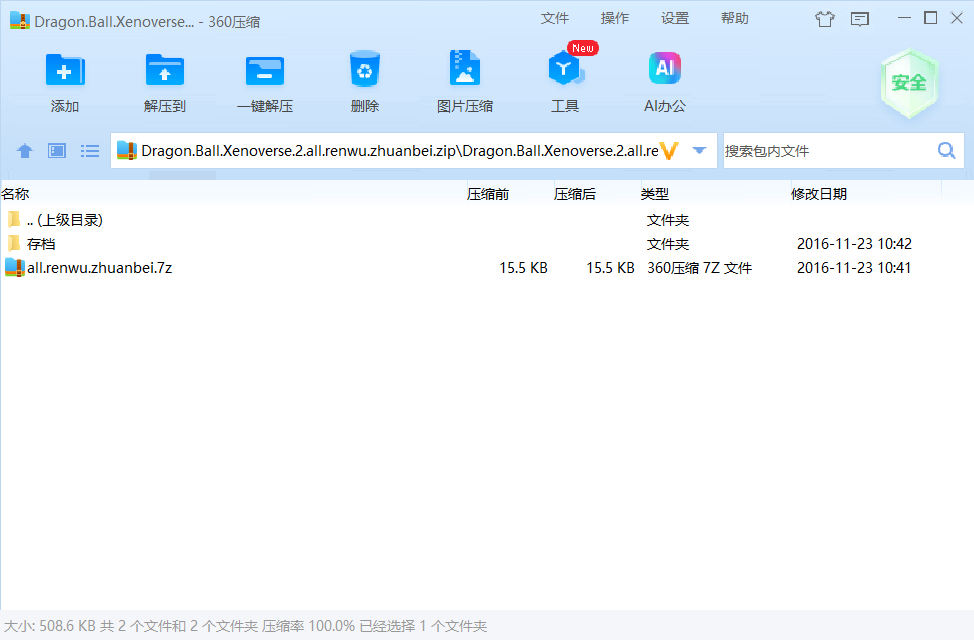Switch to the list view mode button

point(90,151)
